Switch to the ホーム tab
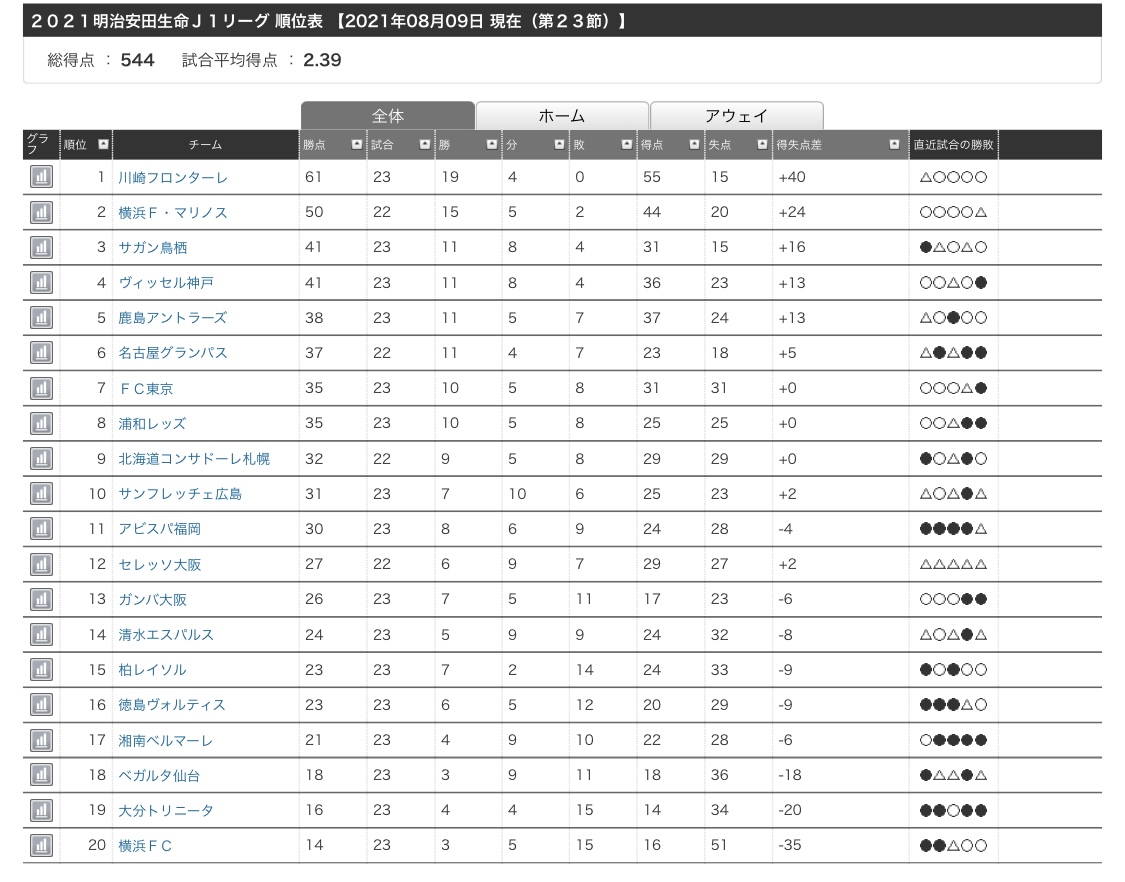Screen dimensions: 1125x882 pos(562,116)
